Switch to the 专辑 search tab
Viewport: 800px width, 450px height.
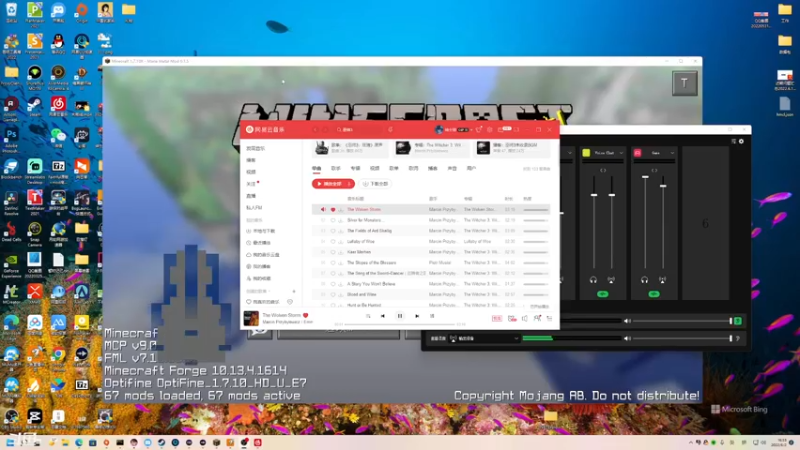pos(355,168)
